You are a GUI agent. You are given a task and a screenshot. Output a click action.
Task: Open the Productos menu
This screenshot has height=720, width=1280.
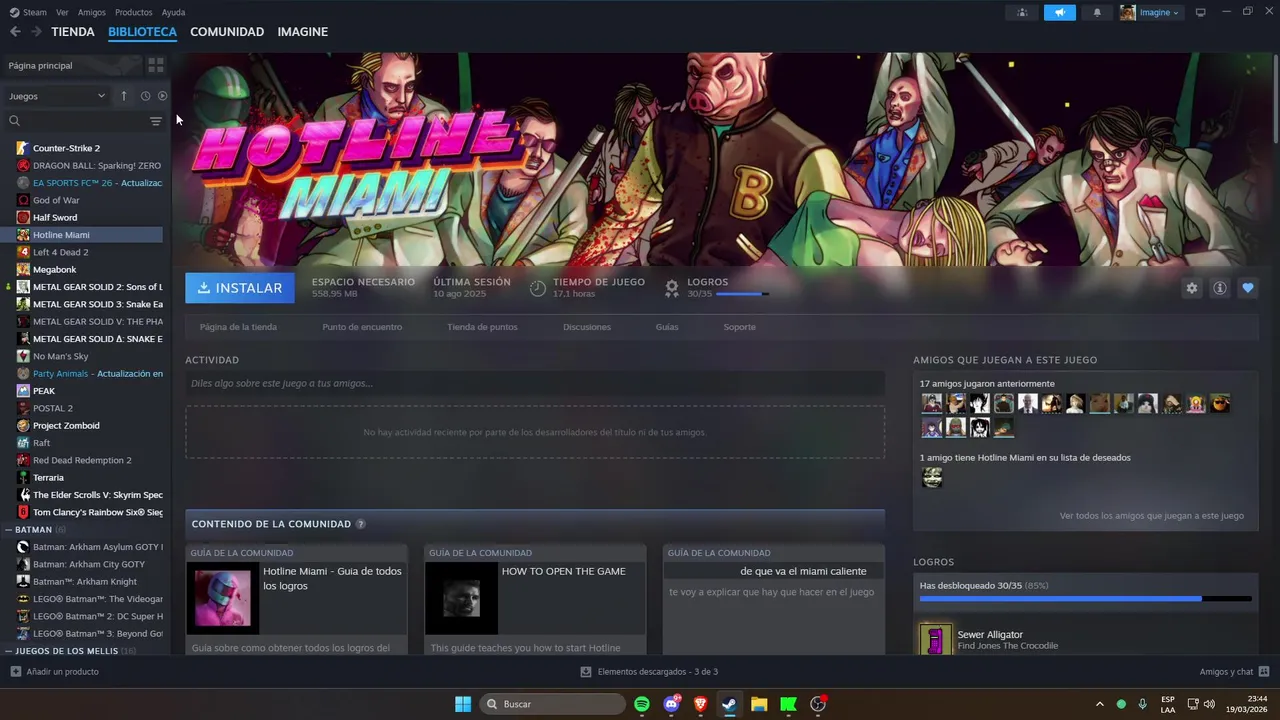[x=134, y=12]
